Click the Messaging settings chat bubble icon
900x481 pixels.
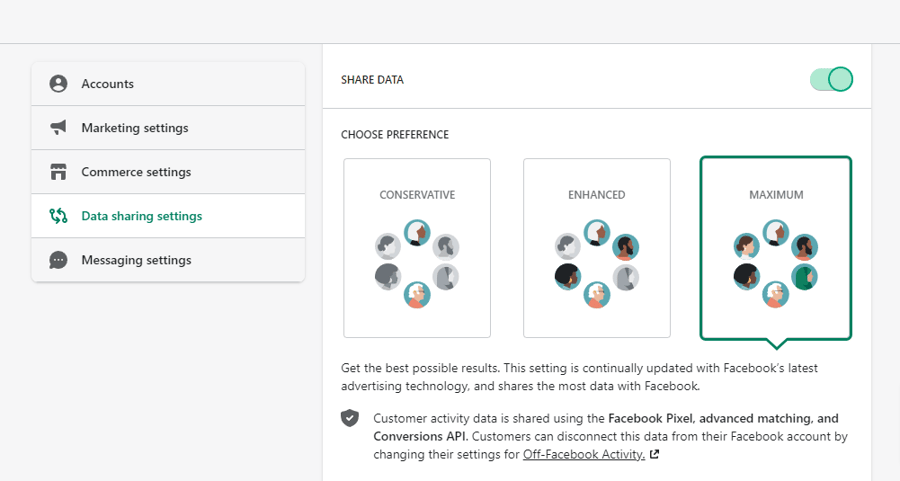[x=59, y=260]
